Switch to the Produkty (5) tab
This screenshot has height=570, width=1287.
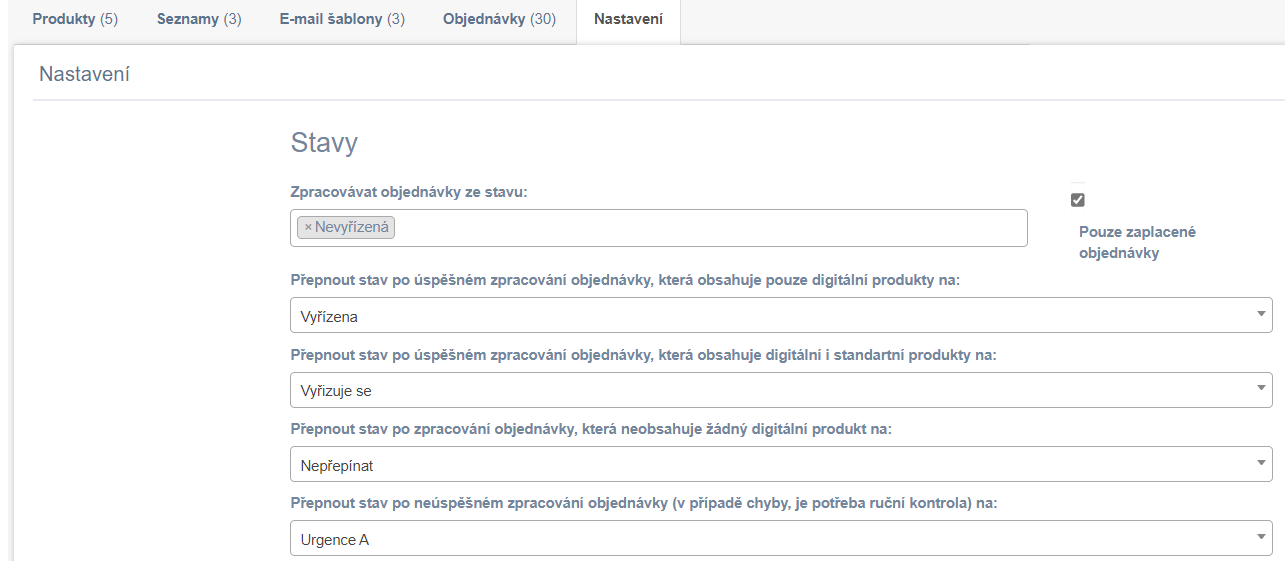click(x=75, y=20)
